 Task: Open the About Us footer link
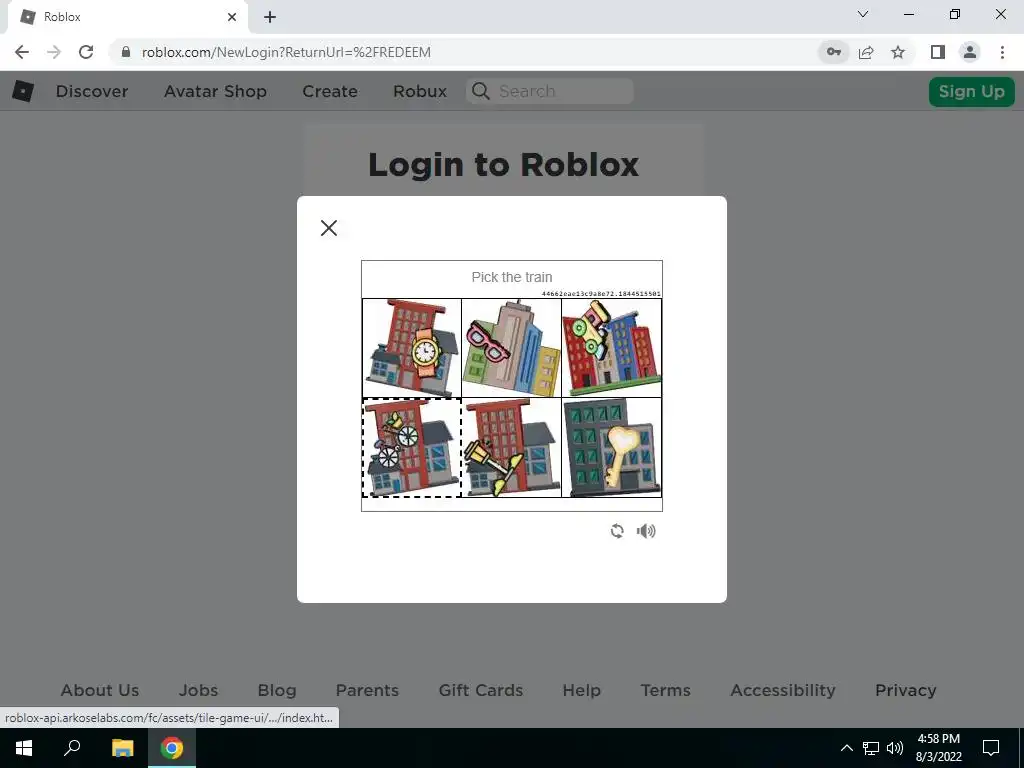point(100,690)
